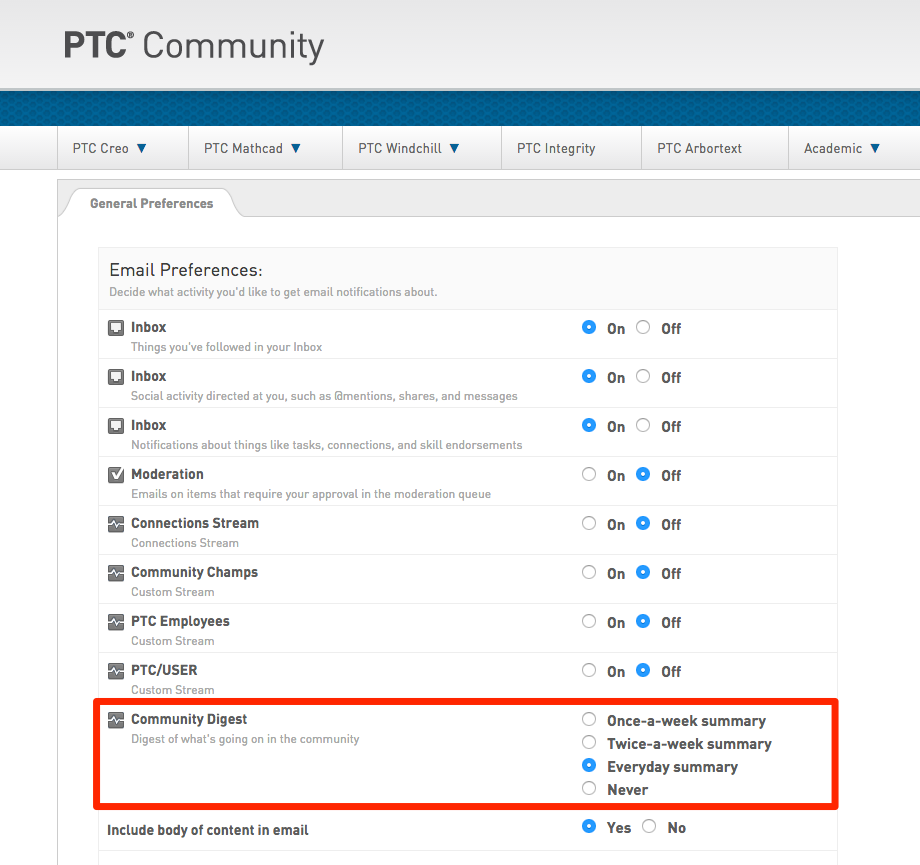Select Off radio for Moderation emails
The height and width of the screenshot is (865, 920).
tap(643, 474)
